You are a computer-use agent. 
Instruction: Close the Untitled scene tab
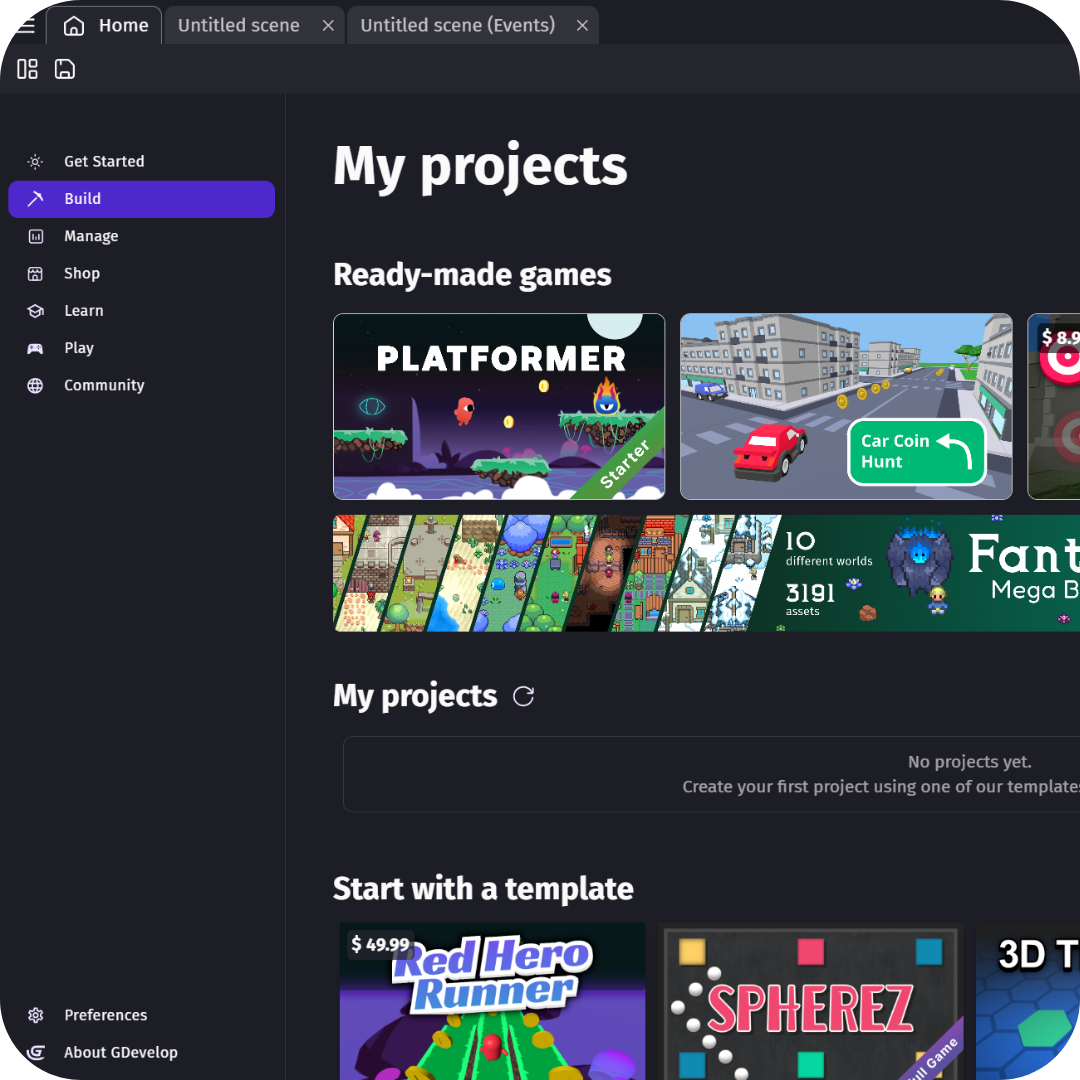click(x=328, y=26)
